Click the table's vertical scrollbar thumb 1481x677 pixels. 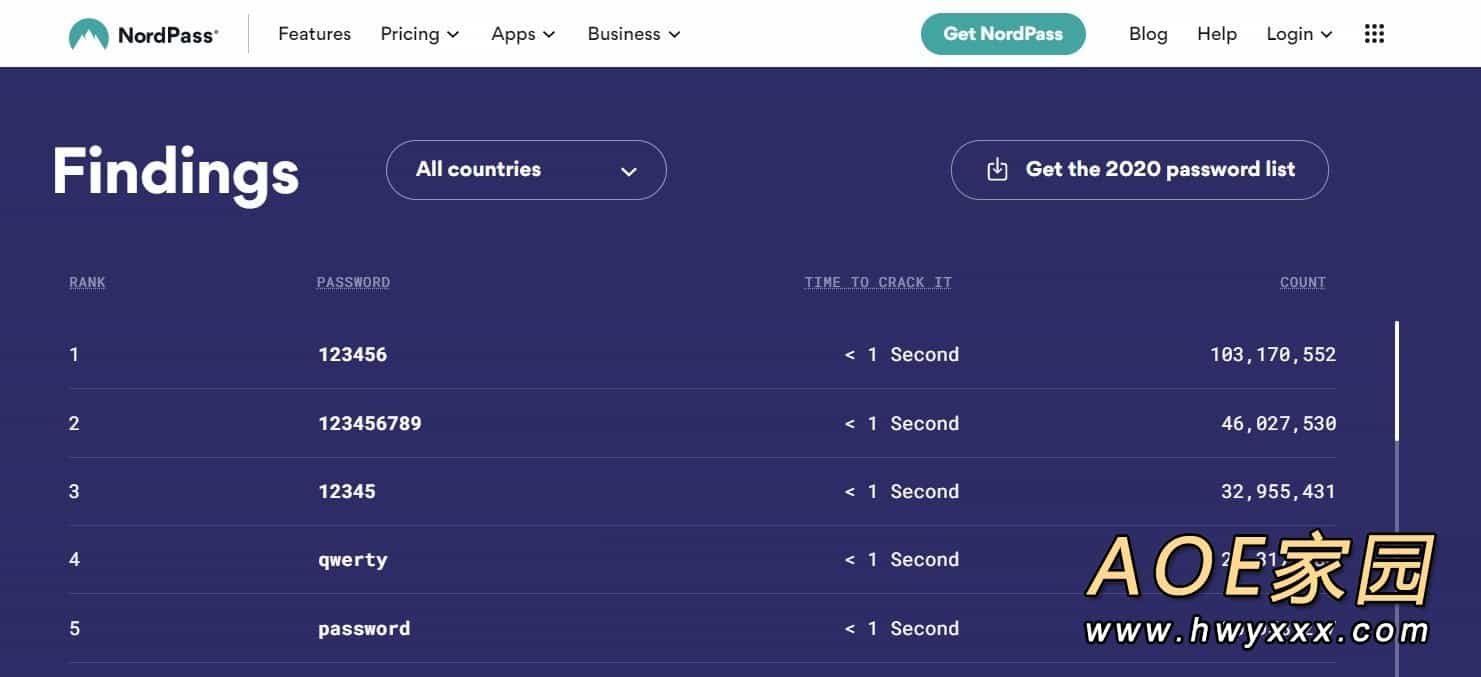(1396, 381)
